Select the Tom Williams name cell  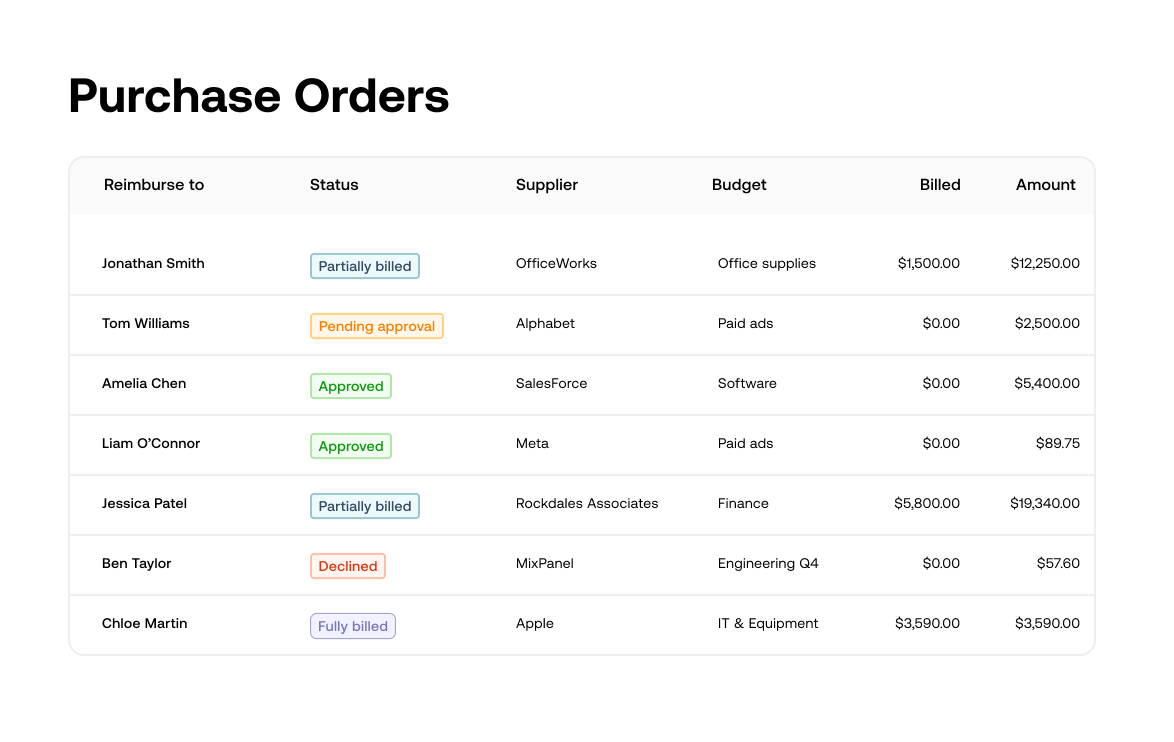pyautogui.click(x=145, y=323)
